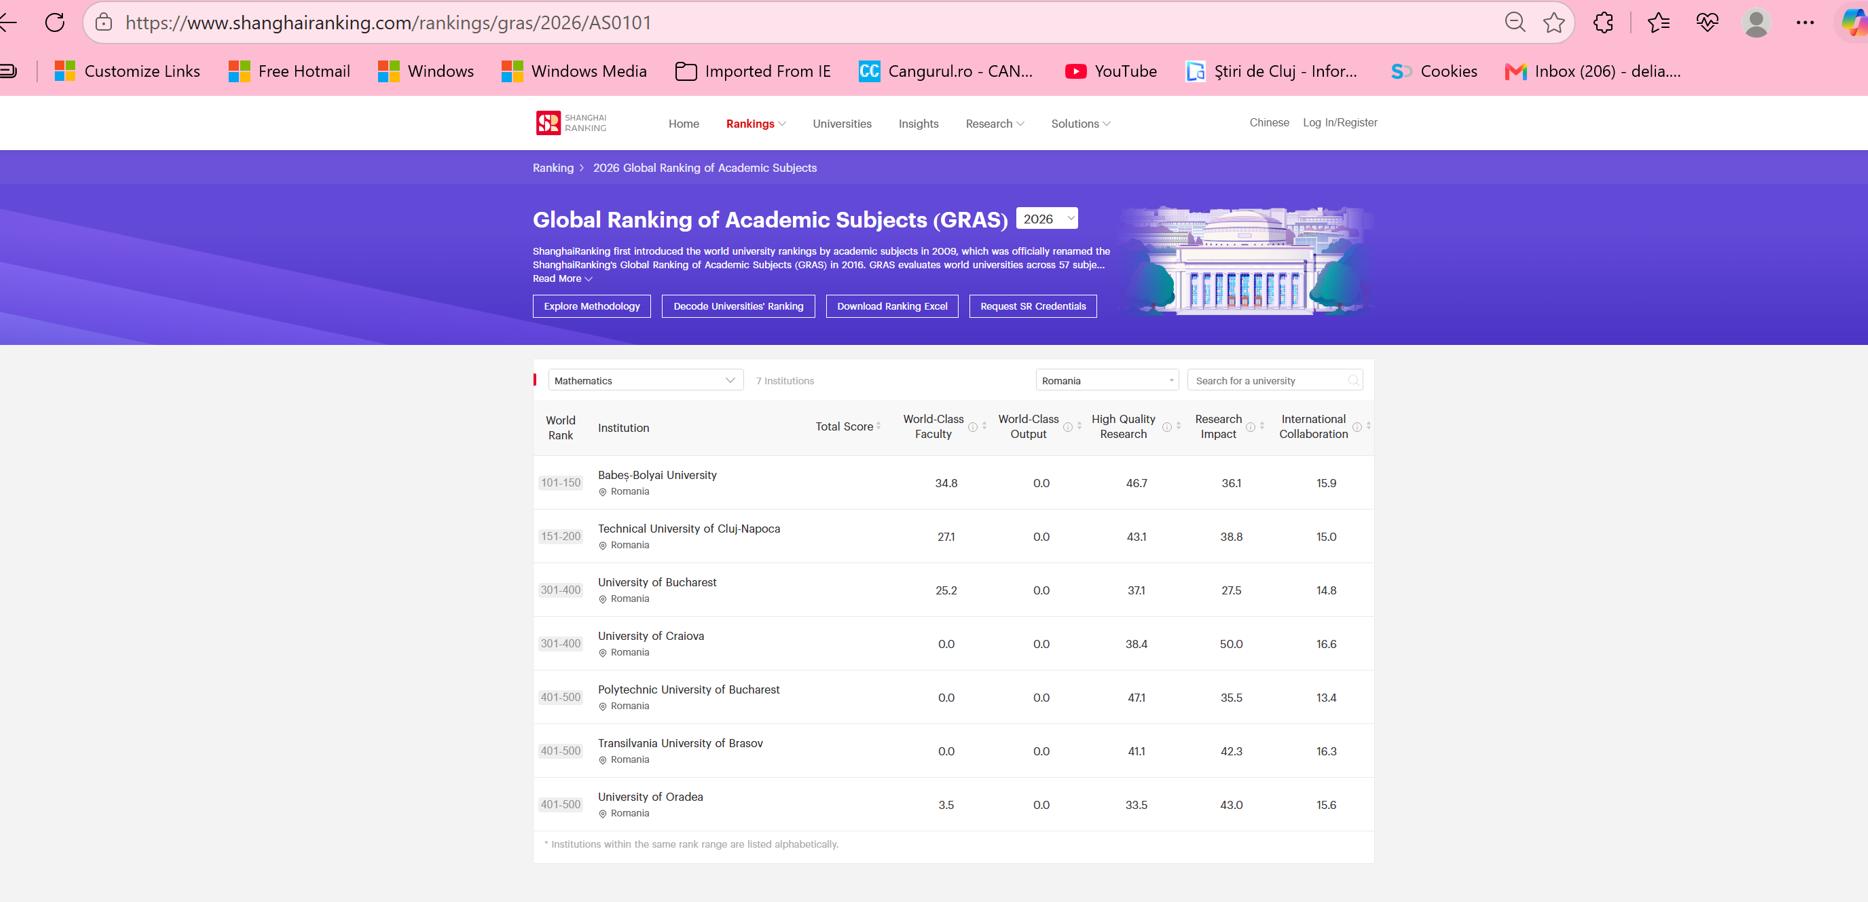Open the browser zoom magnifier icon
The width and height of the screenshot is (1868, 902).
coord(1515,22)
